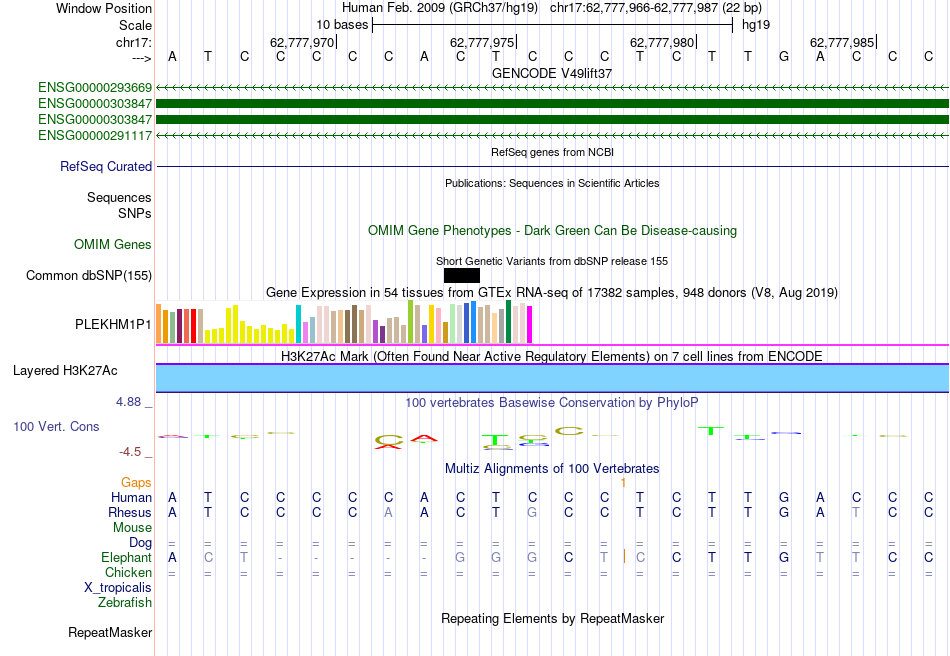Click the Rhesus alignment row label

(130, 512)
